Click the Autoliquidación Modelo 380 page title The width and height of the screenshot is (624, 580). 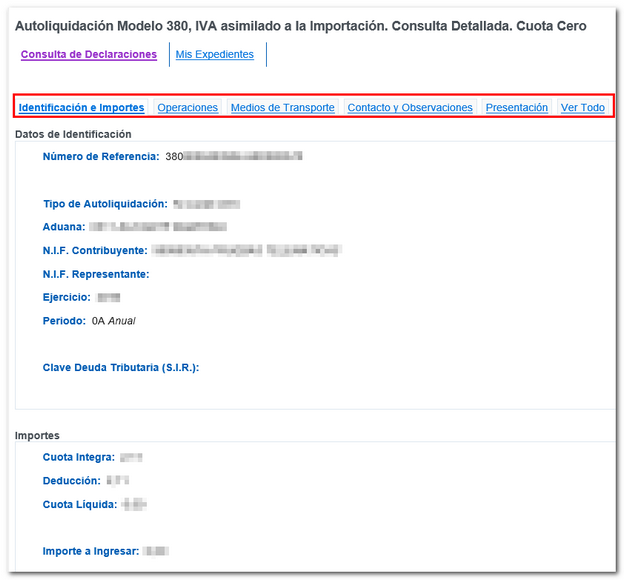tap(301, 26)
